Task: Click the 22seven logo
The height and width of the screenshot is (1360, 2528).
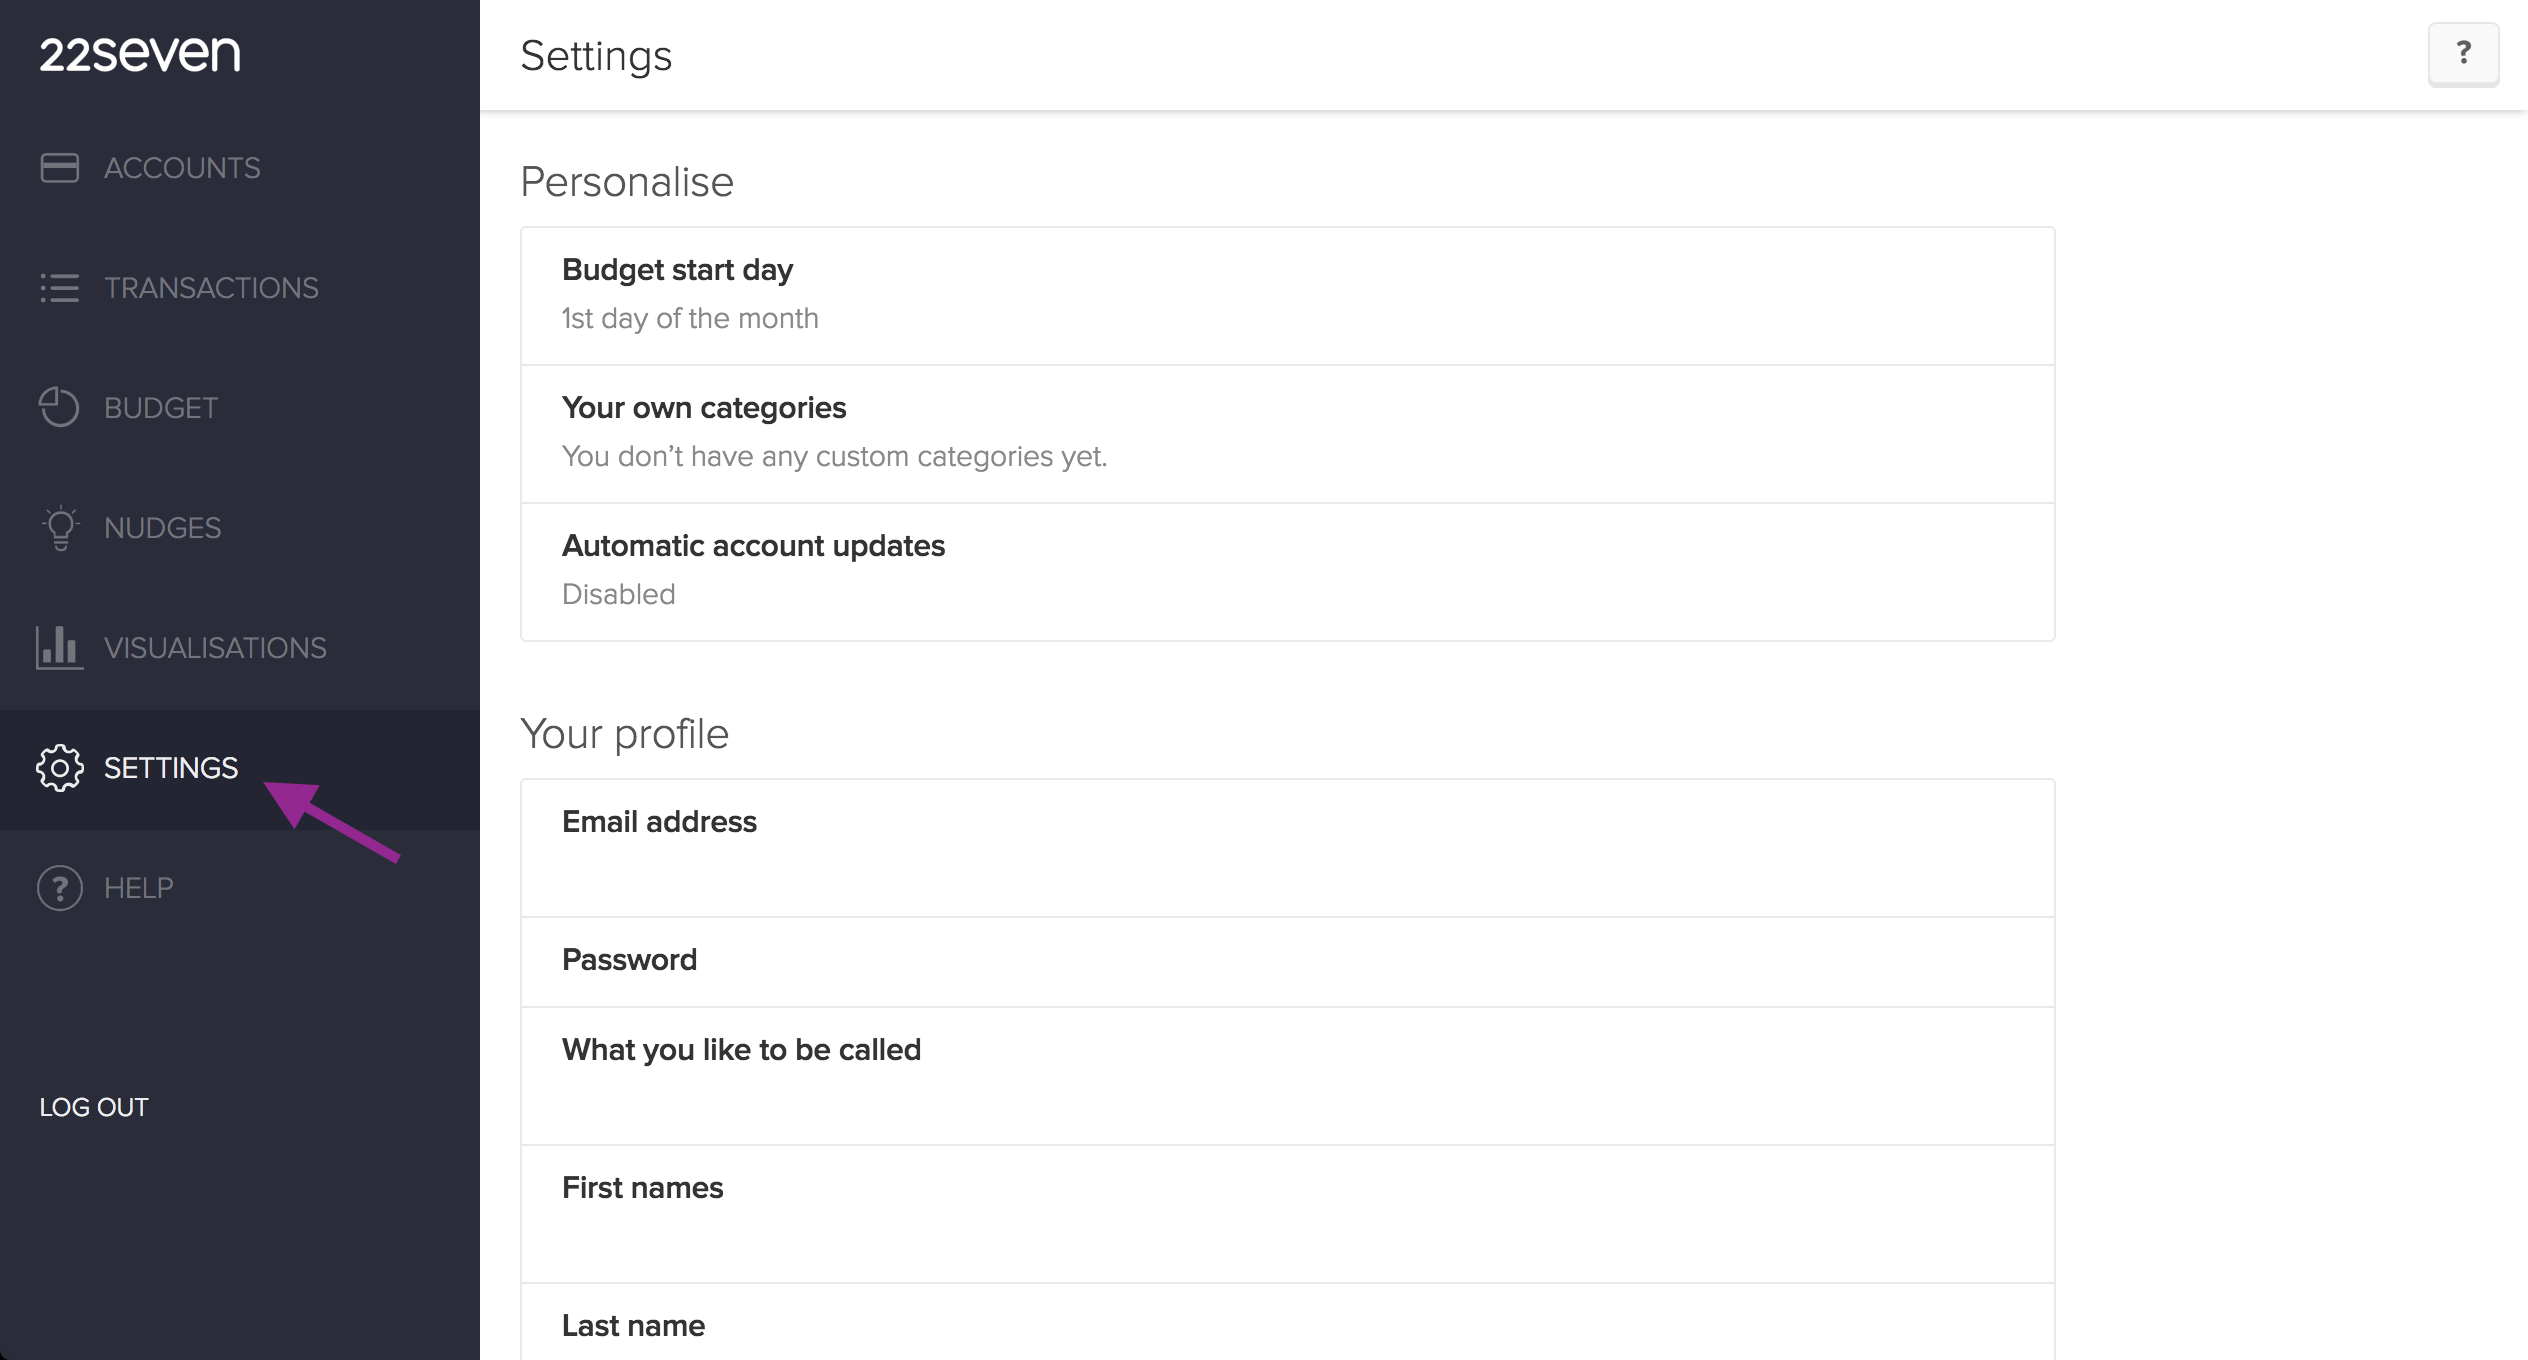Action: [140, 53]
